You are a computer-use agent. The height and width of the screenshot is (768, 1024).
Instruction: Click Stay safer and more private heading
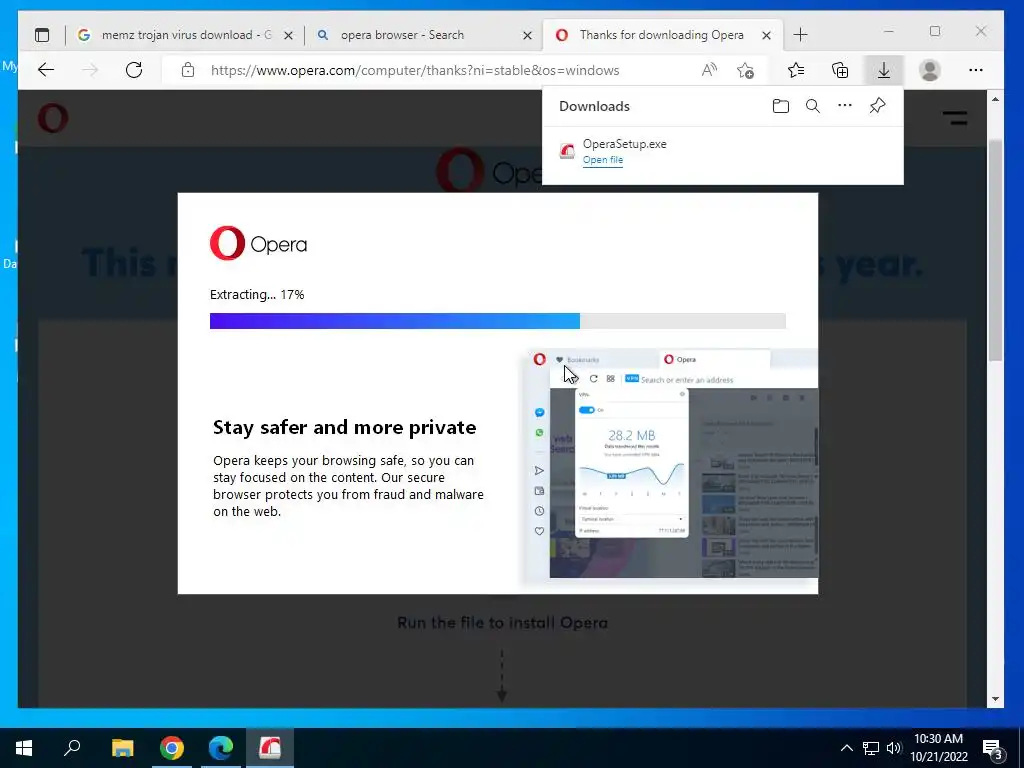coord(344,427)
